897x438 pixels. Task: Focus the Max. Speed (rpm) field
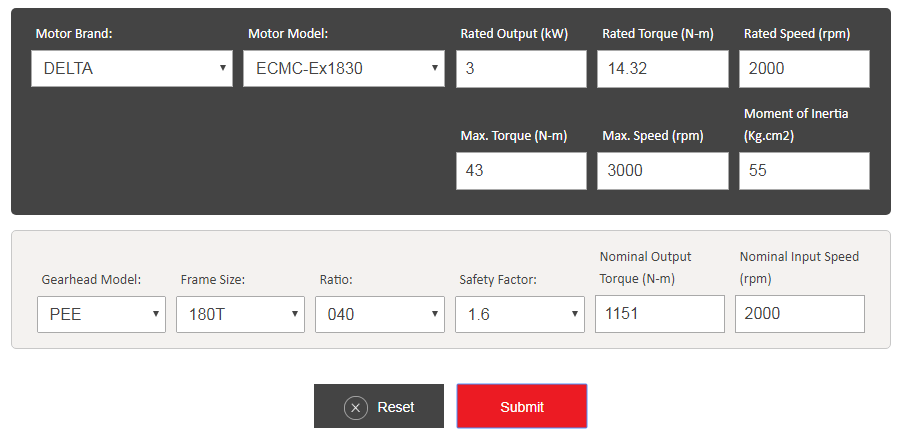tap(663, 171)
